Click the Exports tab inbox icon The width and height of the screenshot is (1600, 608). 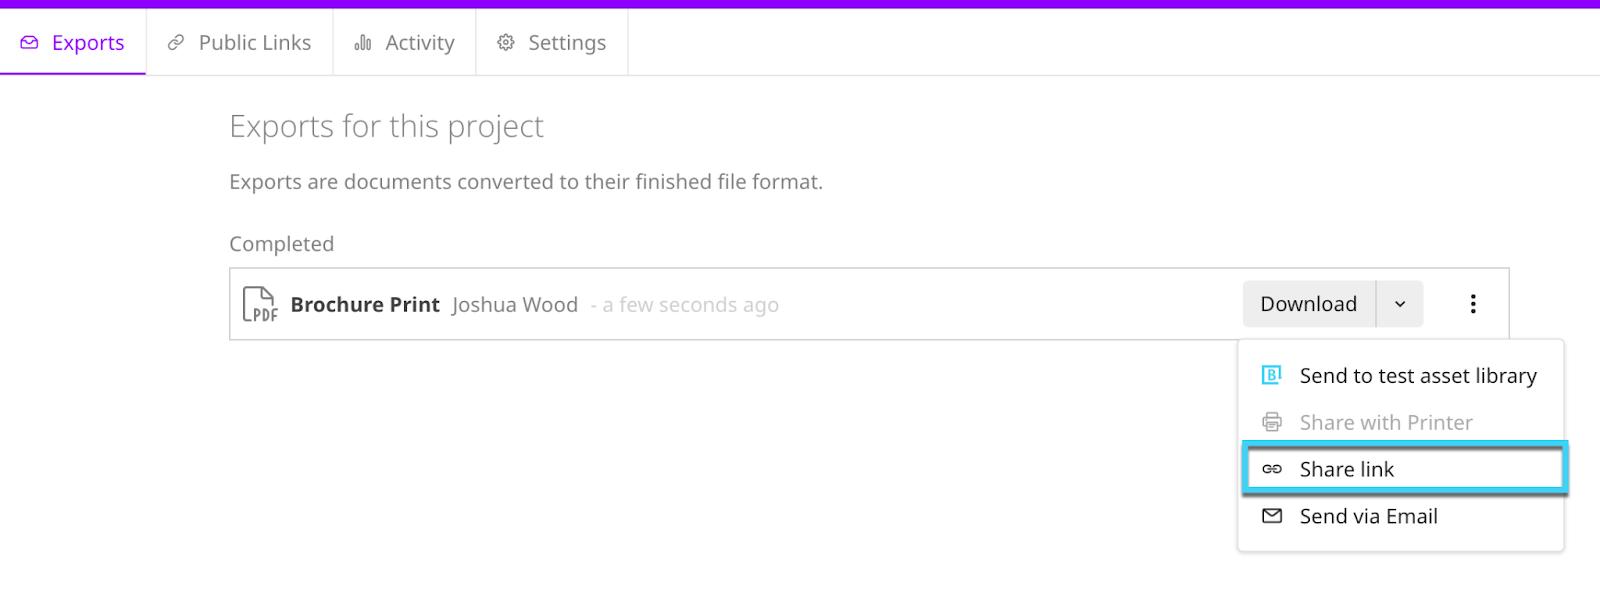pyautogui.click(x=30, y=43)
